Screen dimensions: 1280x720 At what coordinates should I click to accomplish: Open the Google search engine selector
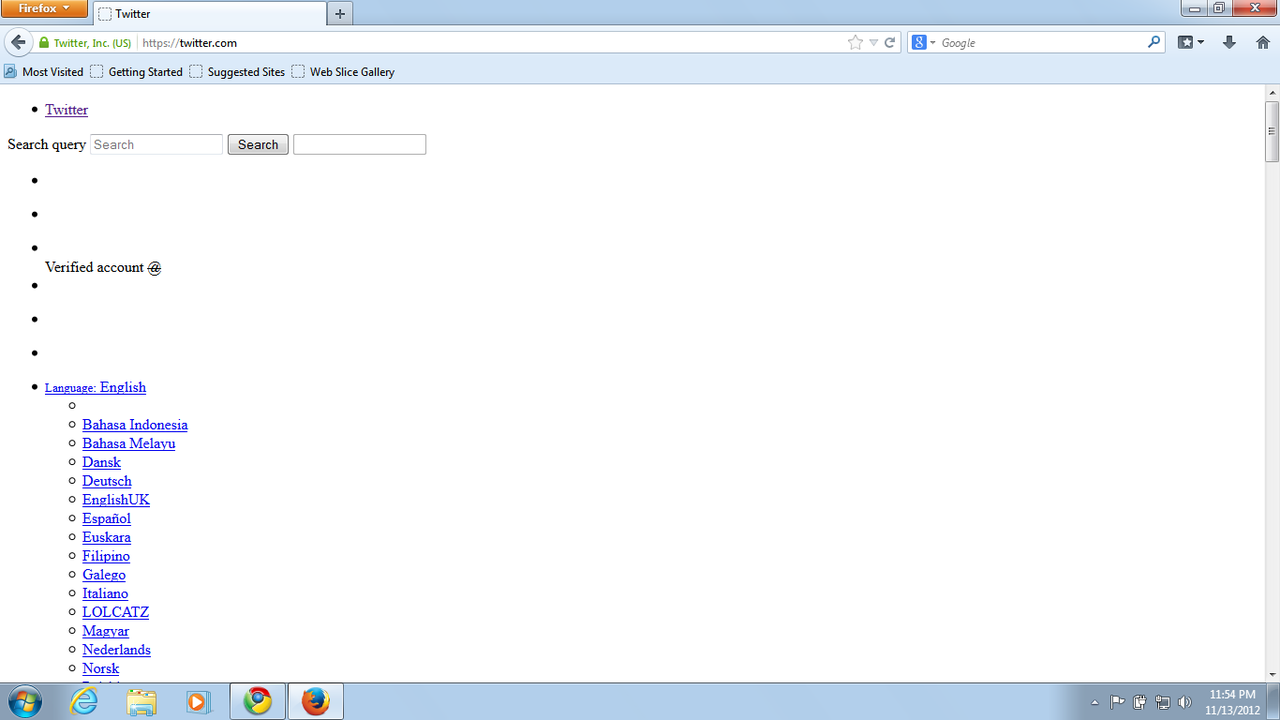(x=924, y=43)
